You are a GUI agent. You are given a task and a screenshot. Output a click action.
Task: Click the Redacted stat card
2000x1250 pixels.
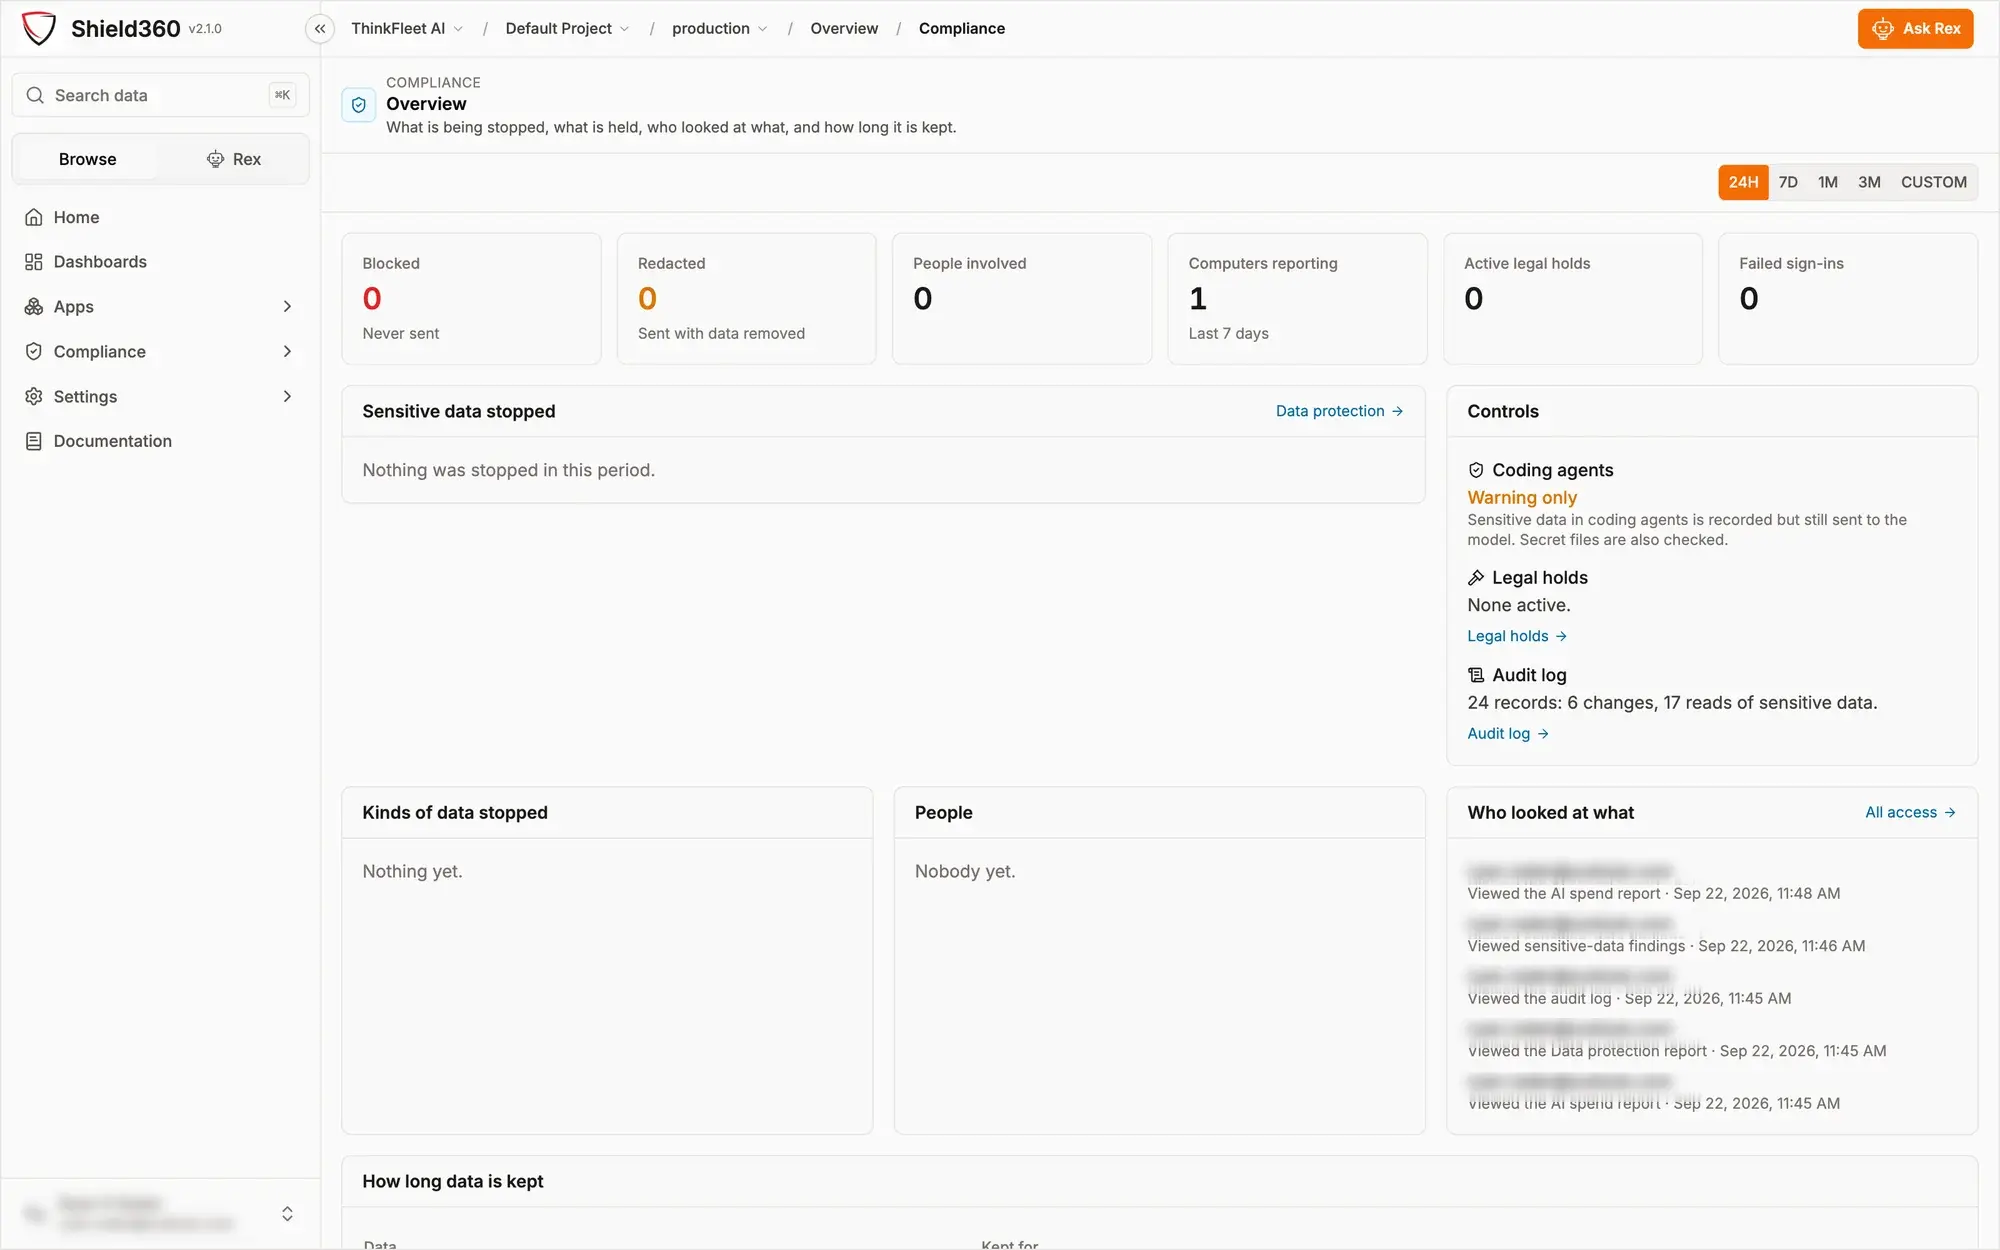point(746,299)
